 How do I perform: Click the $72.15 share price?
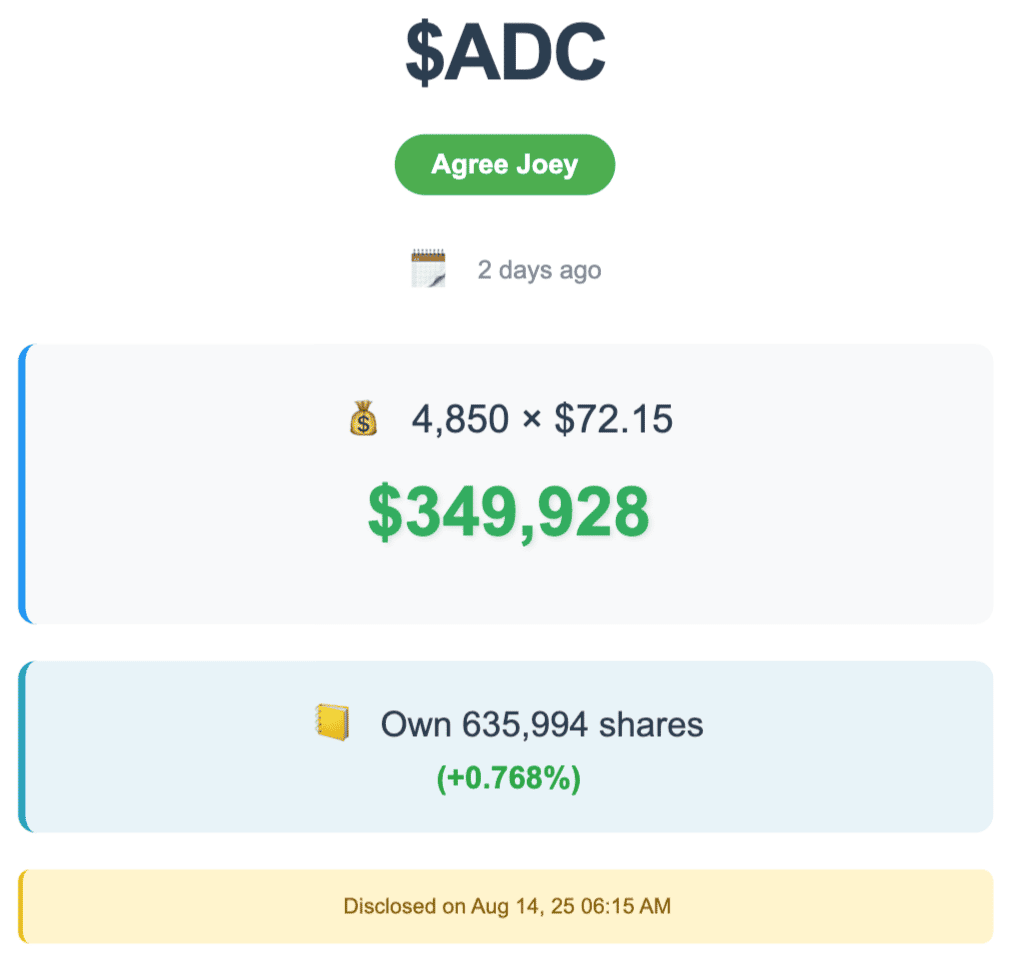coord(614,419)
